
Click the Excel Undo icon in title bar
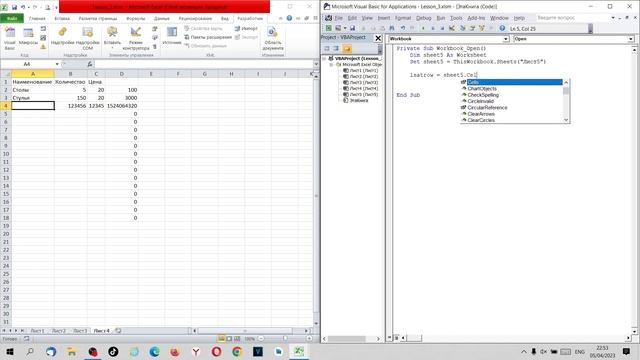click(23, 7)
